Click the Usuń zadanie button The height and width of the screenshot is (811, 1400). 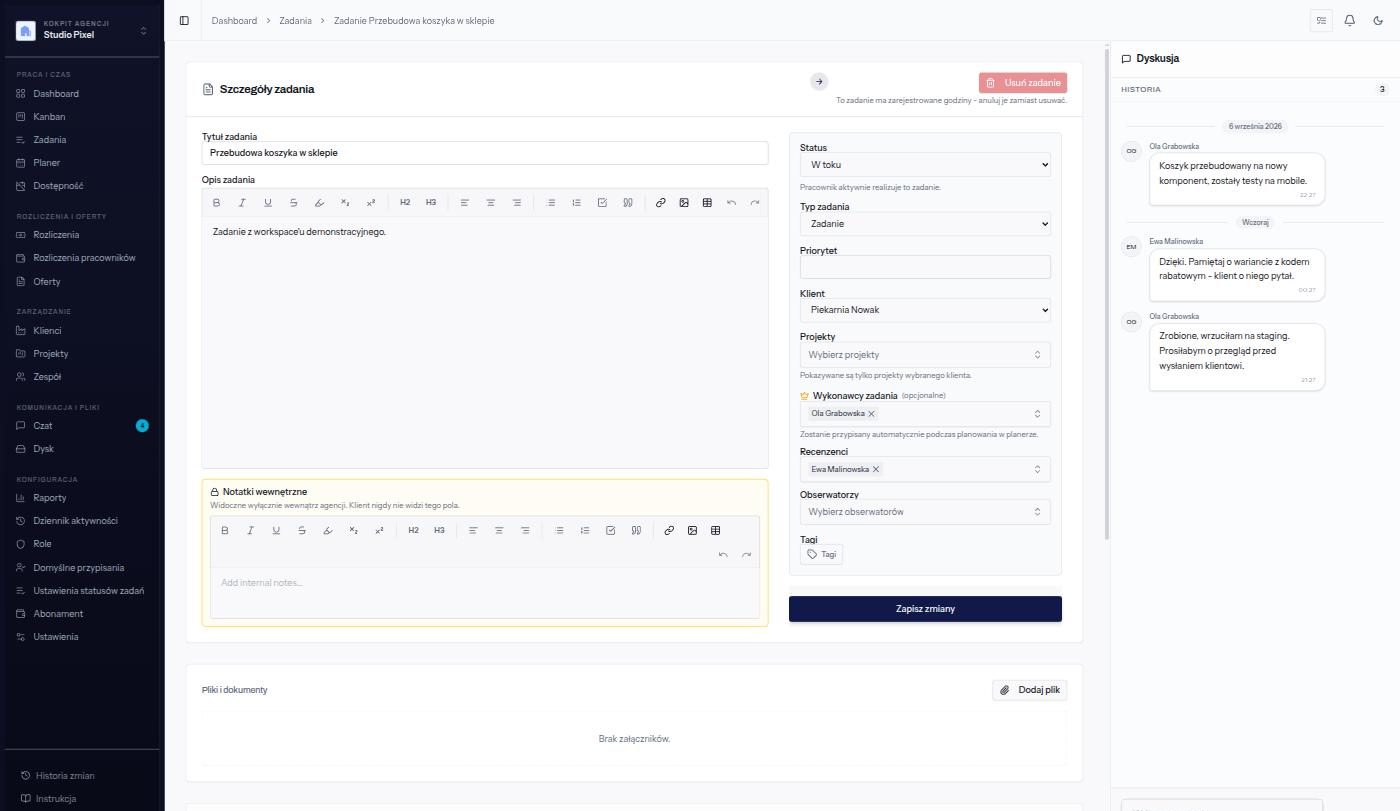(1023, 83)
